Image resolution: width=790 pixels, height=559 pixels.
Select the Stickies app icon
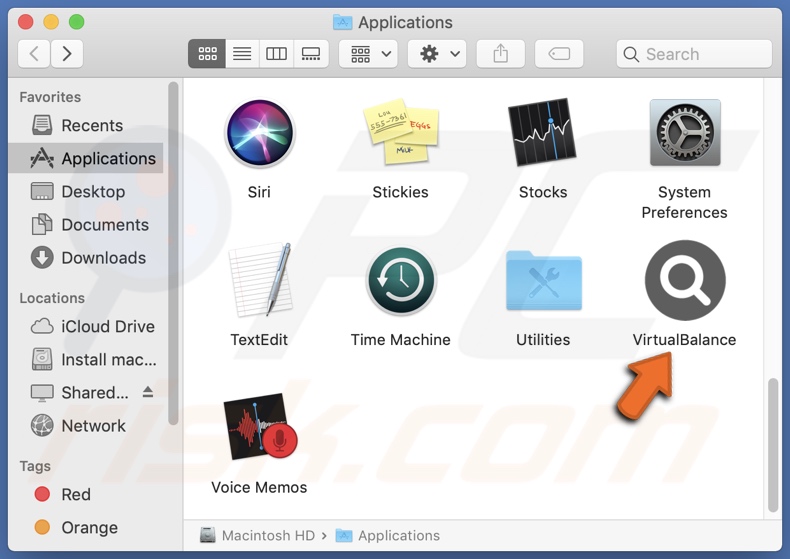pyautogui.click(x=401, y=132)
